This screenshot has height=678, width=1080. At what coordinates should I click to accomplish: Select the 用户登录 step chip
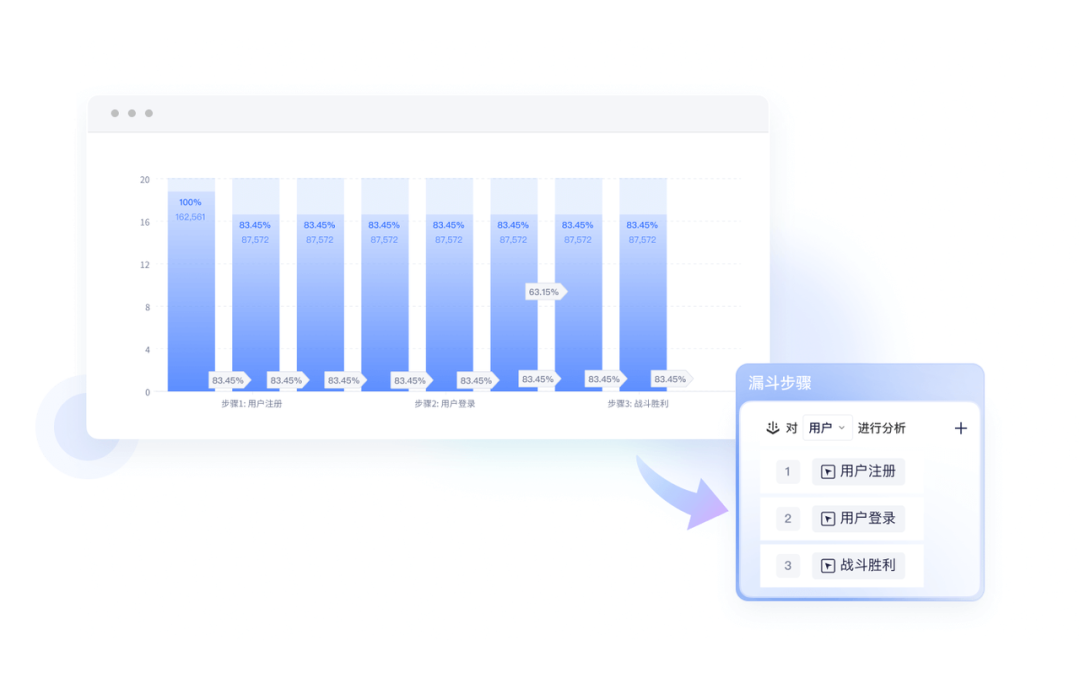coord(858,518)
